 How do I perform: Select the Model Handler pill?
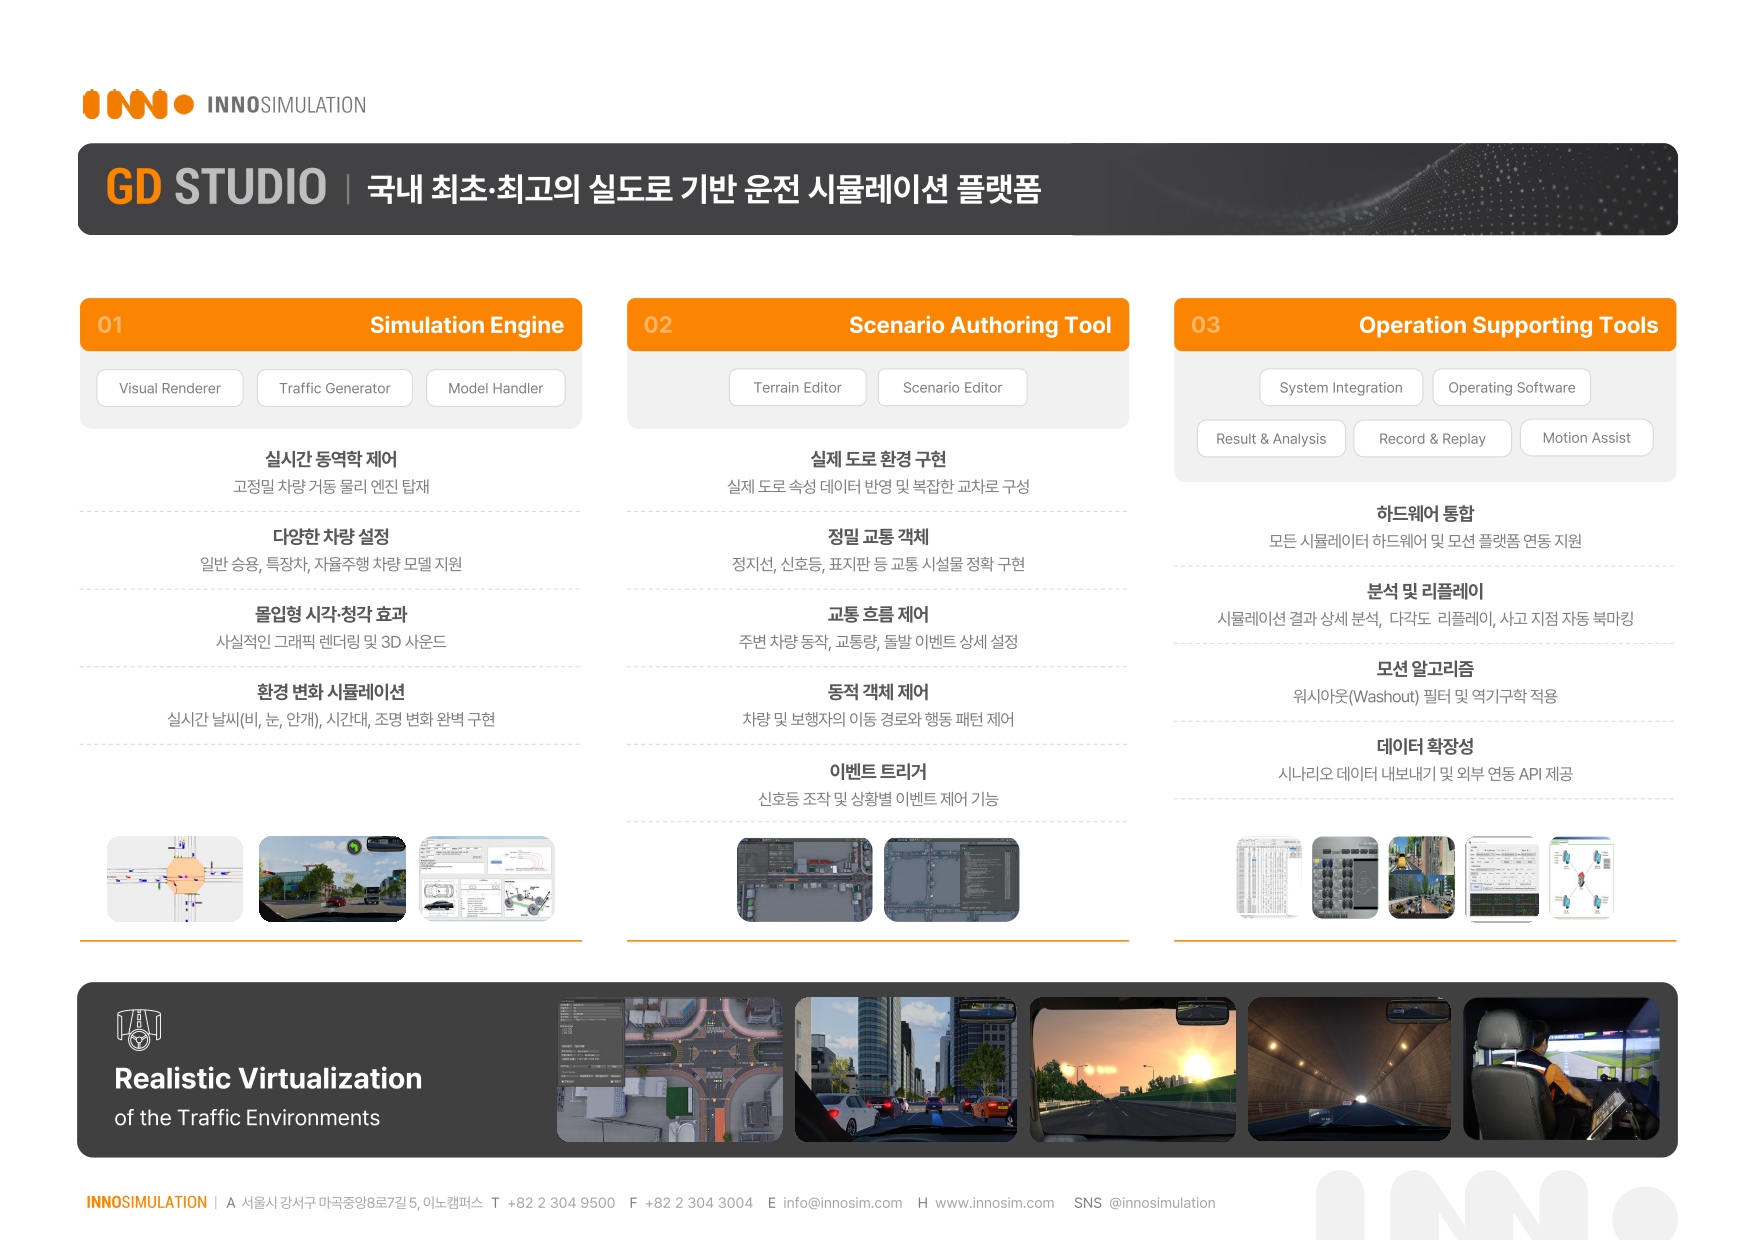[496, 388]
